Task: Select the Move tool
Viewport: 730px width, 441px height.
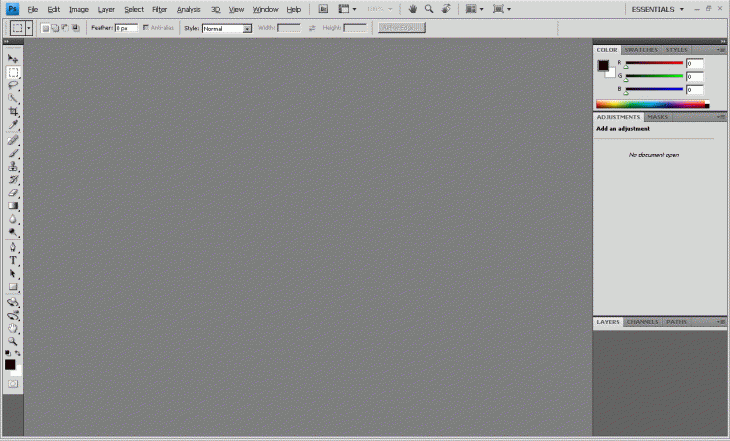Action: click(x=13, y=59)
